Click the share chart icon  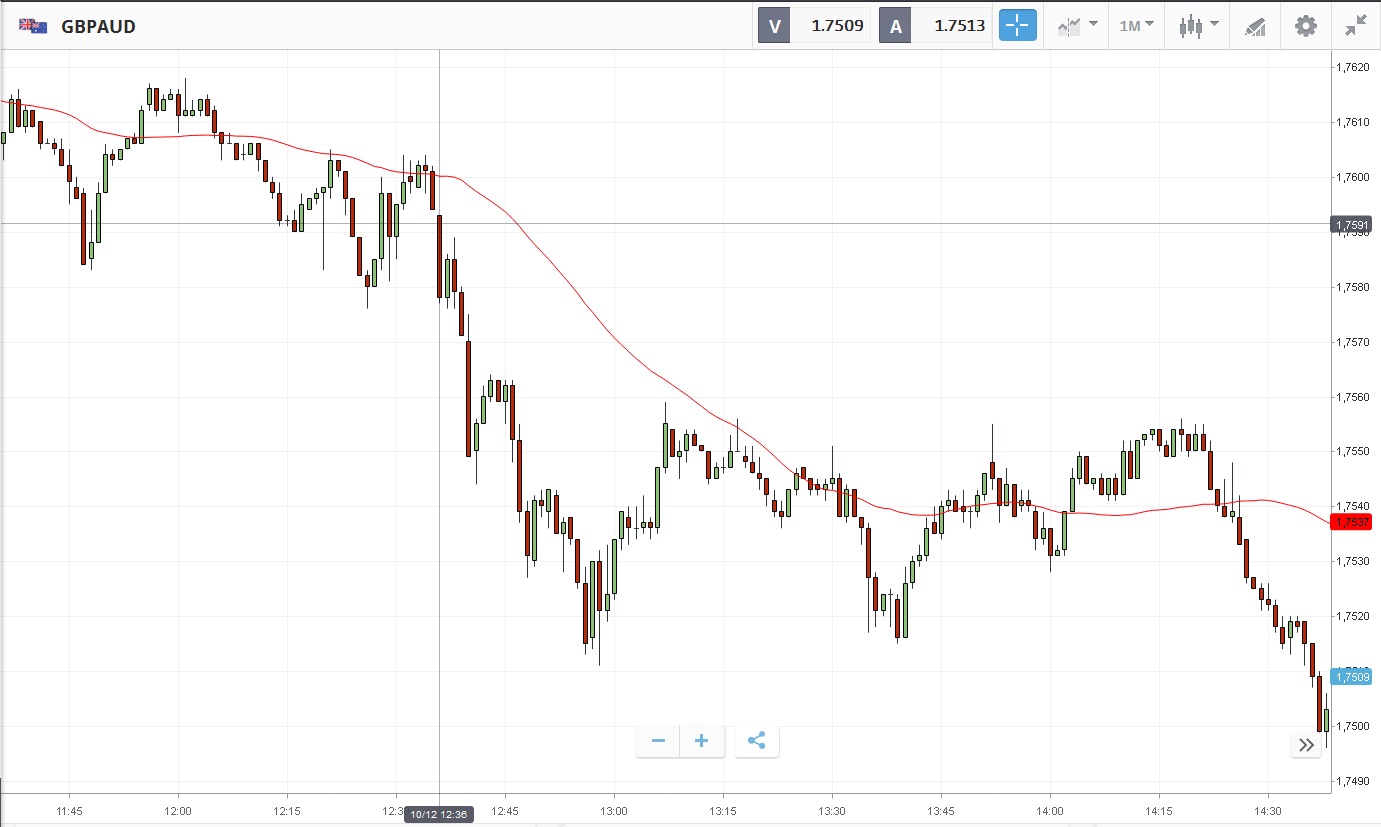point(757,741)
